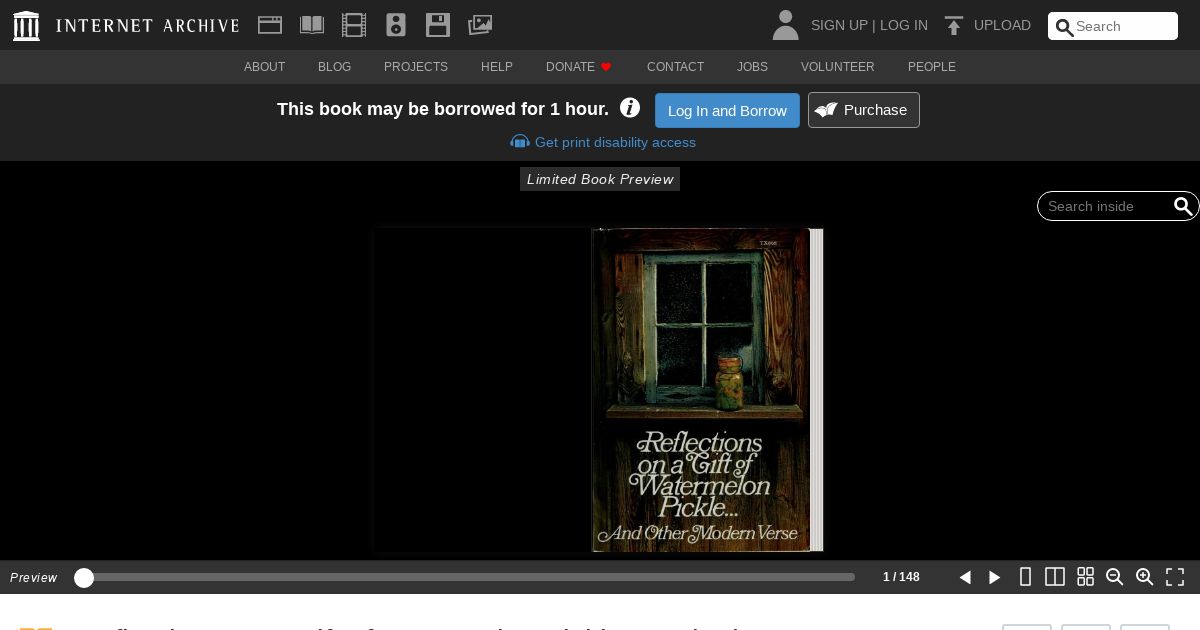The height and width of the screenshot is (630, 1200).
Task: Open the DONATE menu item
Action: click(x=579, y=67)
